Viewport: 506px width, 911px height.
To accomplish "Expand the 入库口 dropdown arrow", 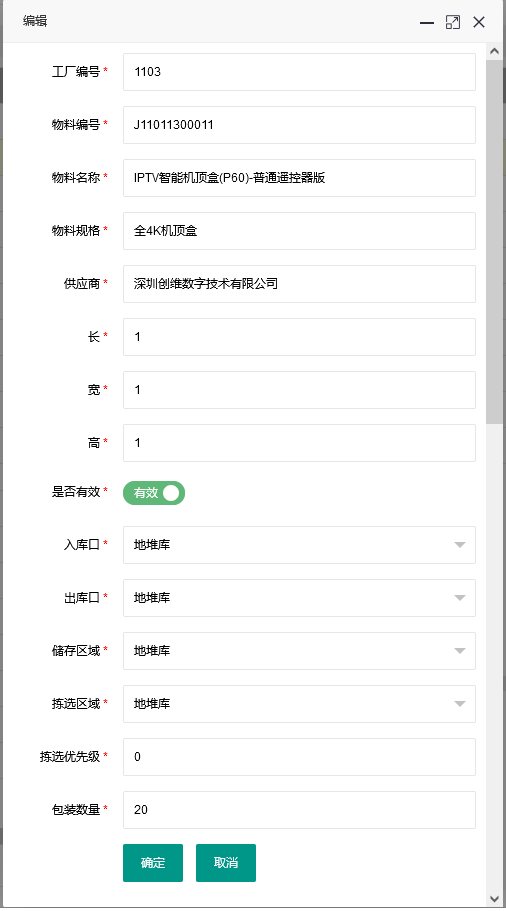I will 460,545.
